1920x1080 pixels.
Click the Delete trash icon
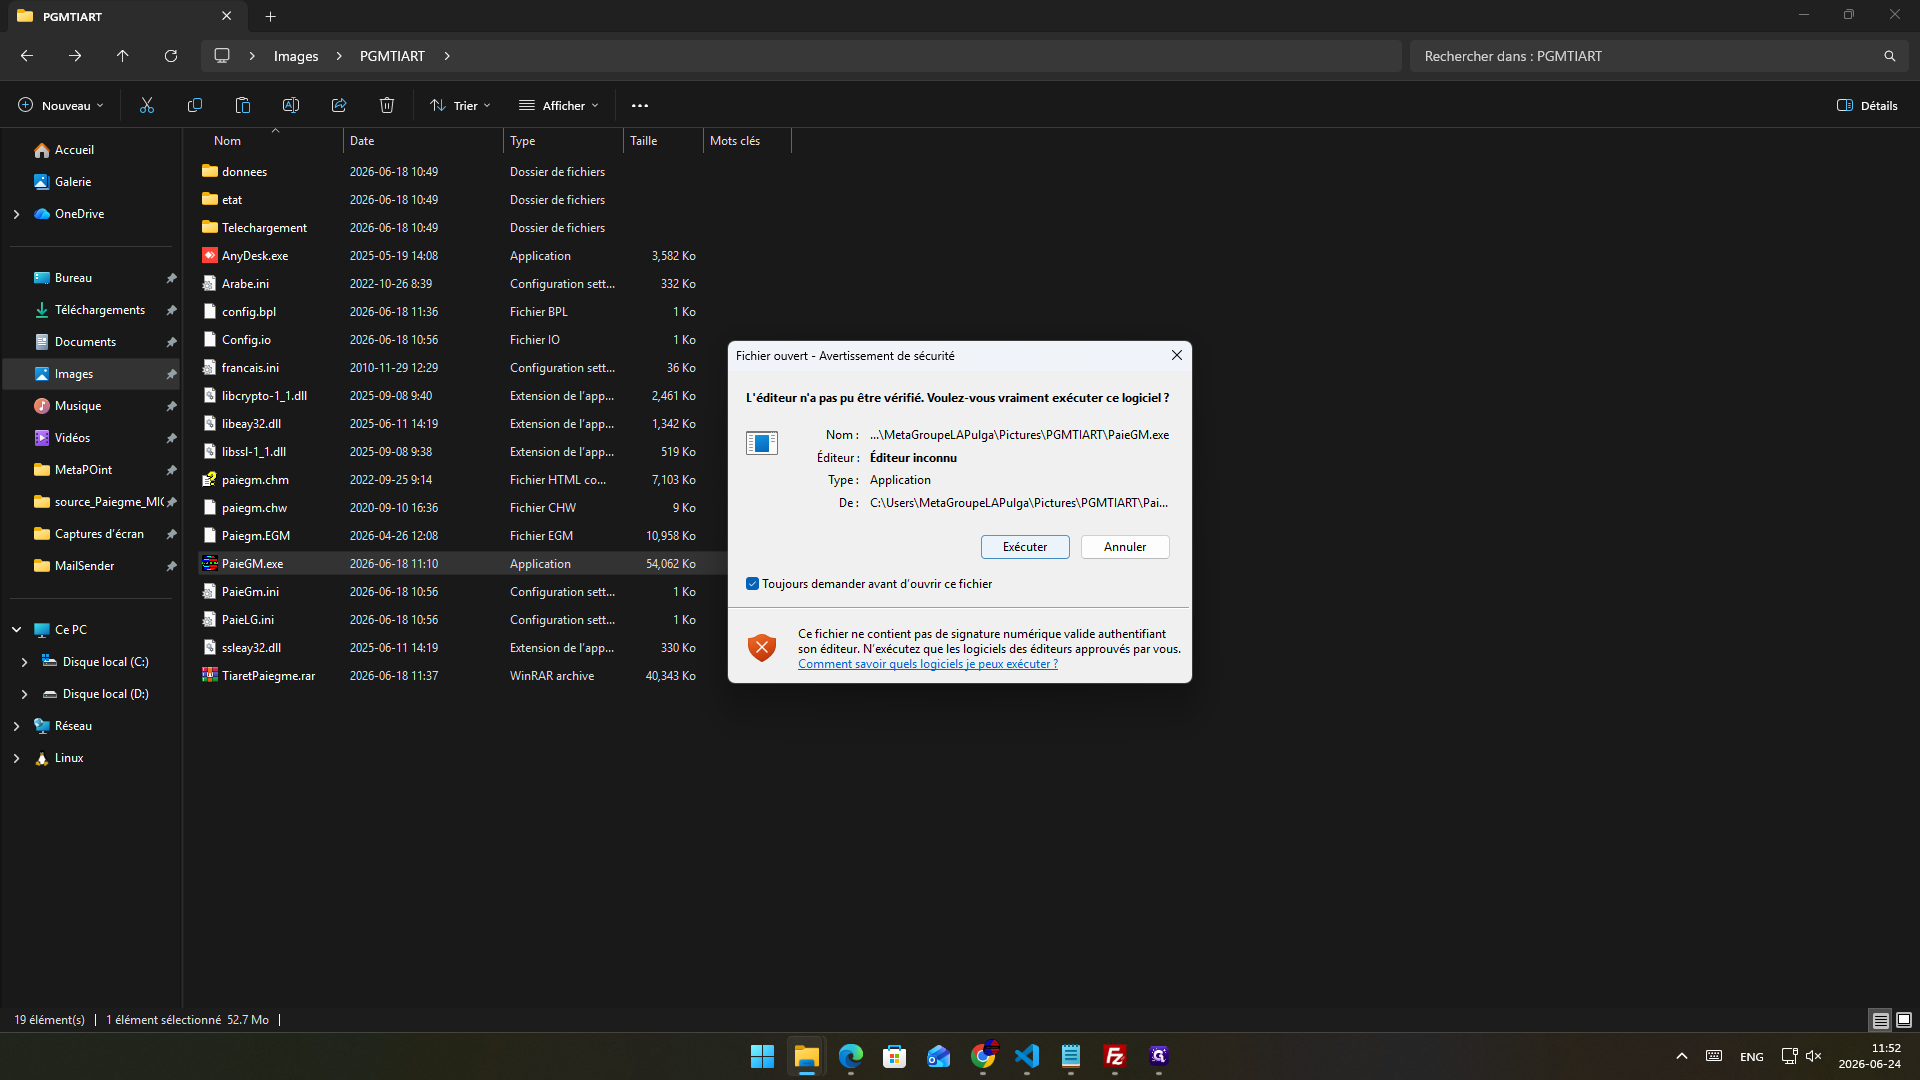(x=387, y=105)
